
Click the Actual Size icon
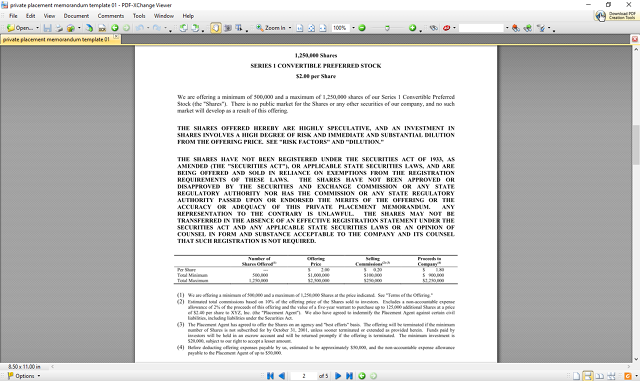point(300,28)
